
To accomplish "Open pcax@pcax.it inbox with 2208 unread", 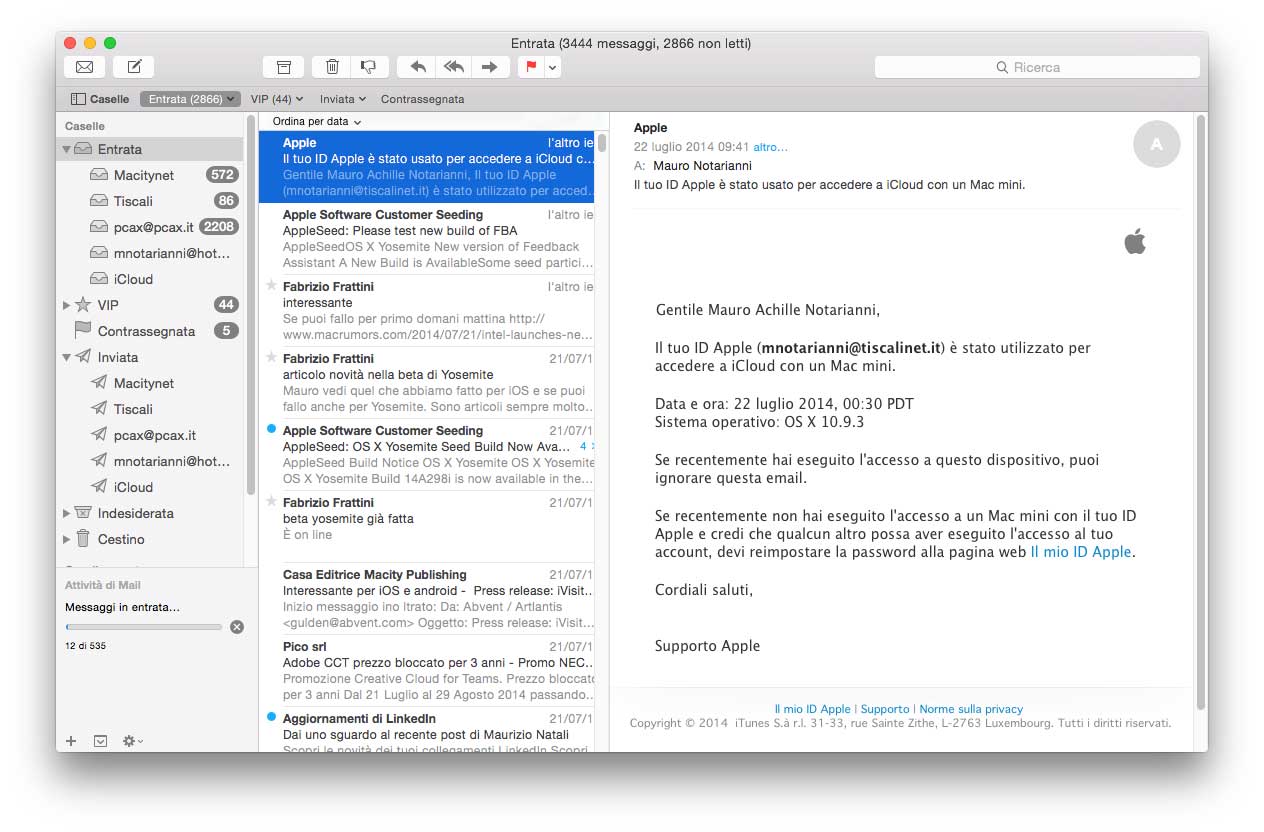I will click(x=150, y=227).
